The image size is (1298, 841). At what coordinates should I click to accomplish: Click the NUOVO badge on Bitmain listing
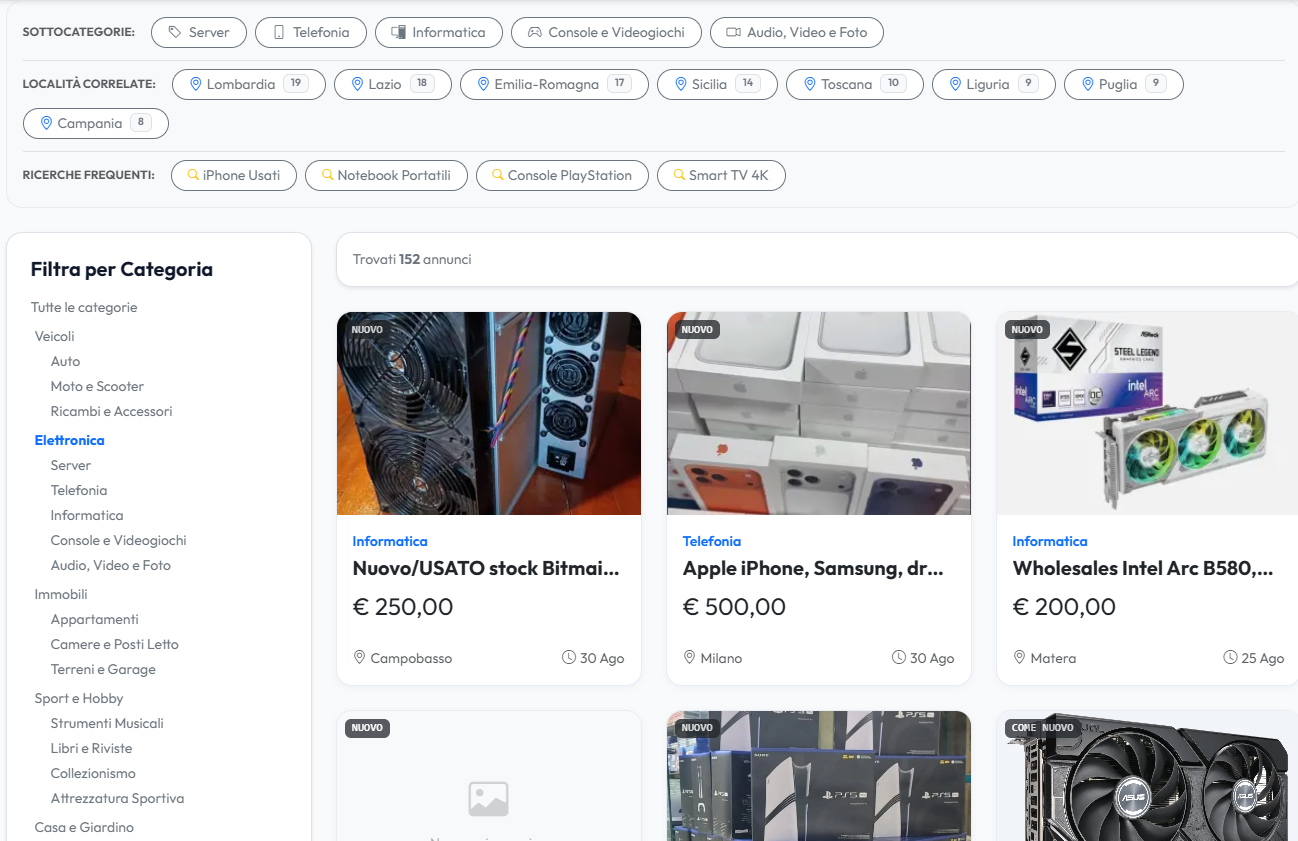(x=367, y=329)
